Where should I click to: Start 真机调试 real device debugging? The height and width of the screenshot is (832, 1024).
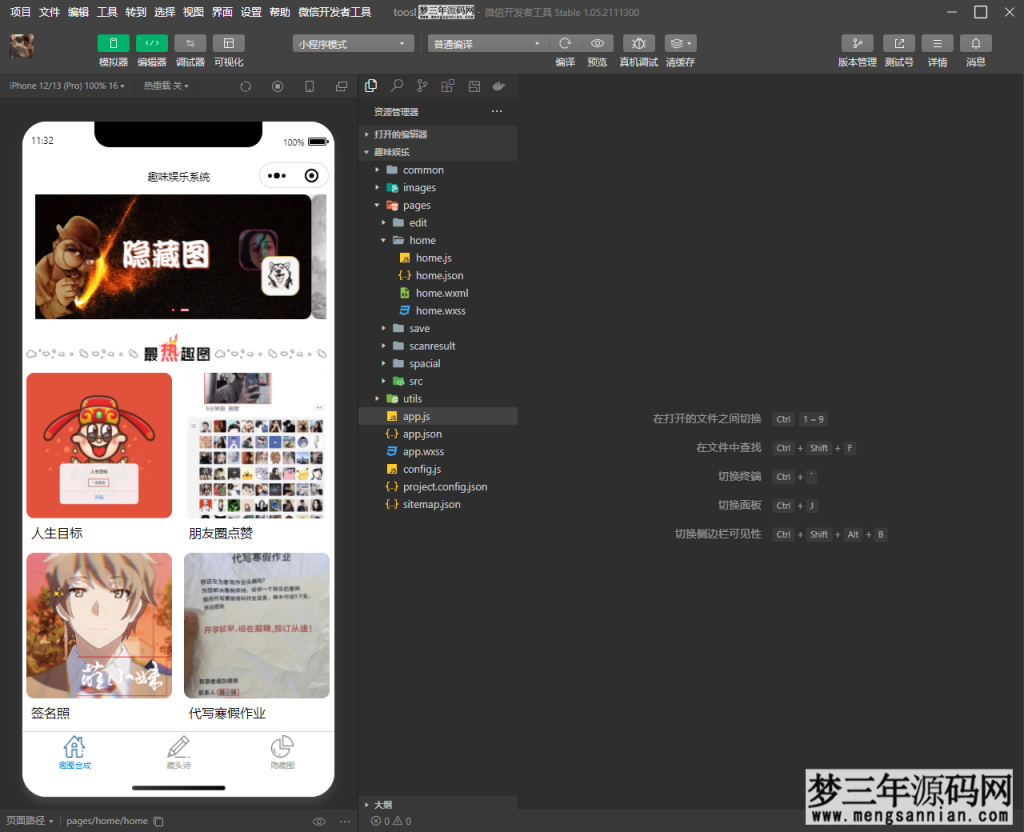point(637,44)
